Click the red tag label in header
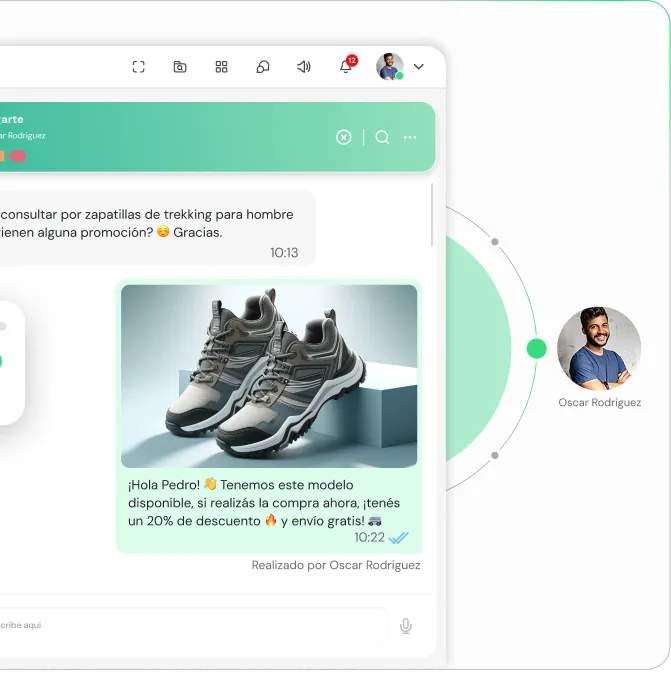671x675 pixels. tap(17, 156)
